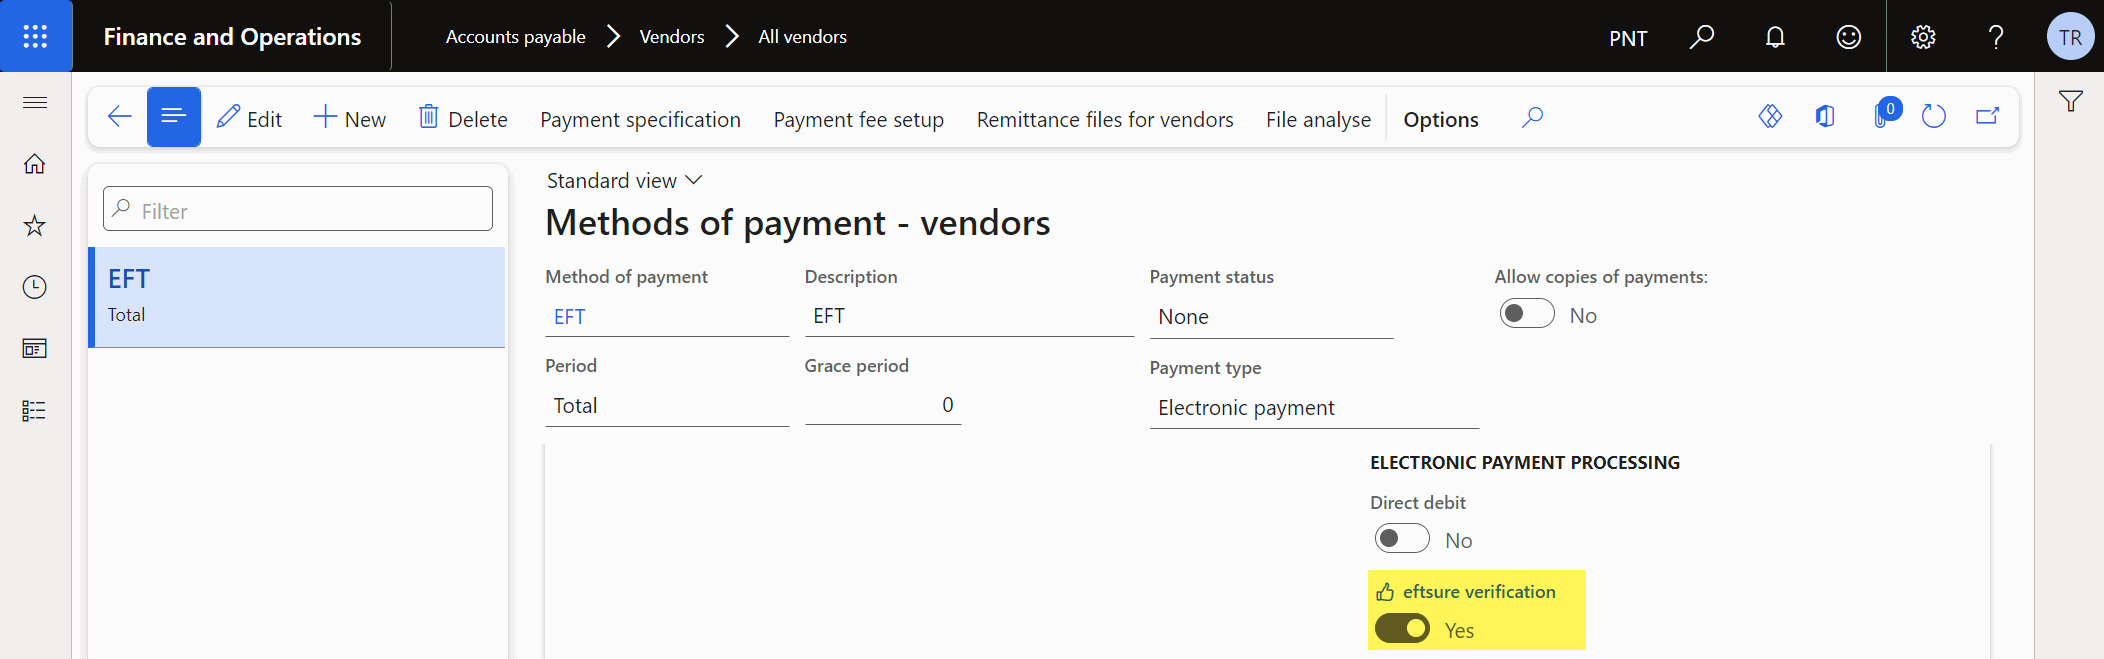This screenshot has width=2104, height=659.
Task: Open Remittance files for vendors
Action: point(1105,120)
